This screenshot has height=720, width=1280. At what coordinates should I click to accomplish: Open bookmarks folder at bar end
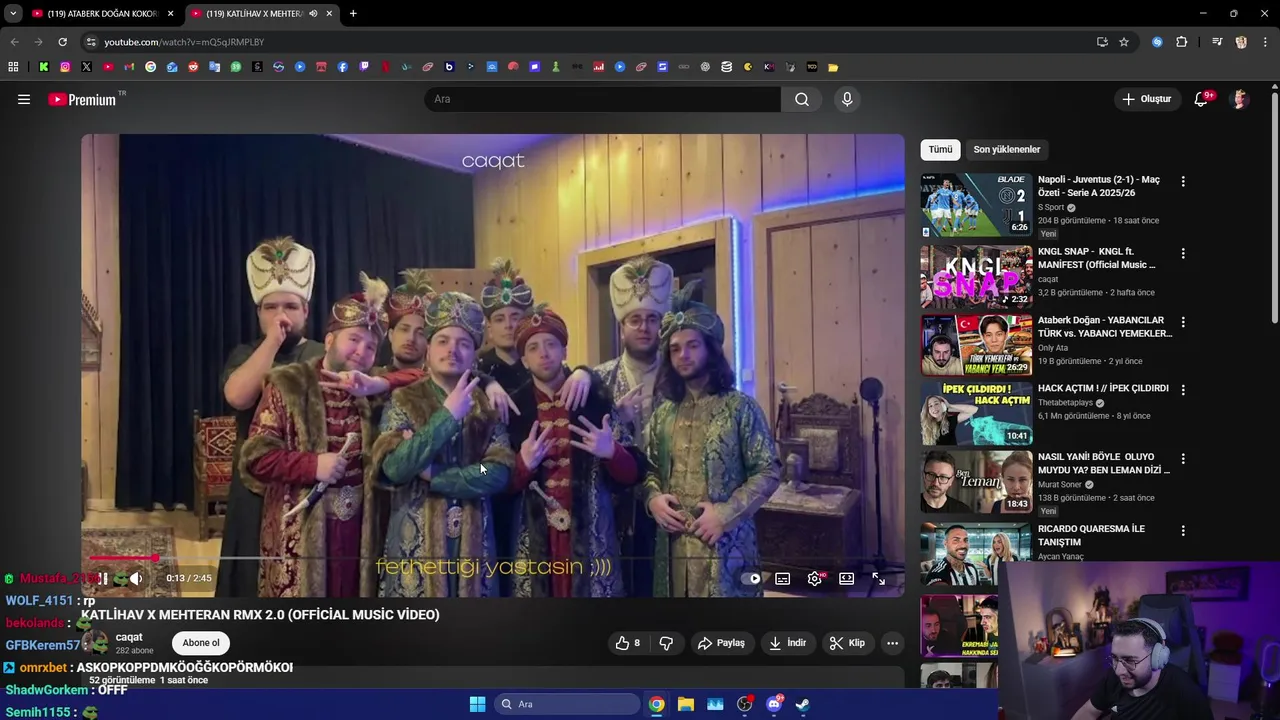(833, 67)
